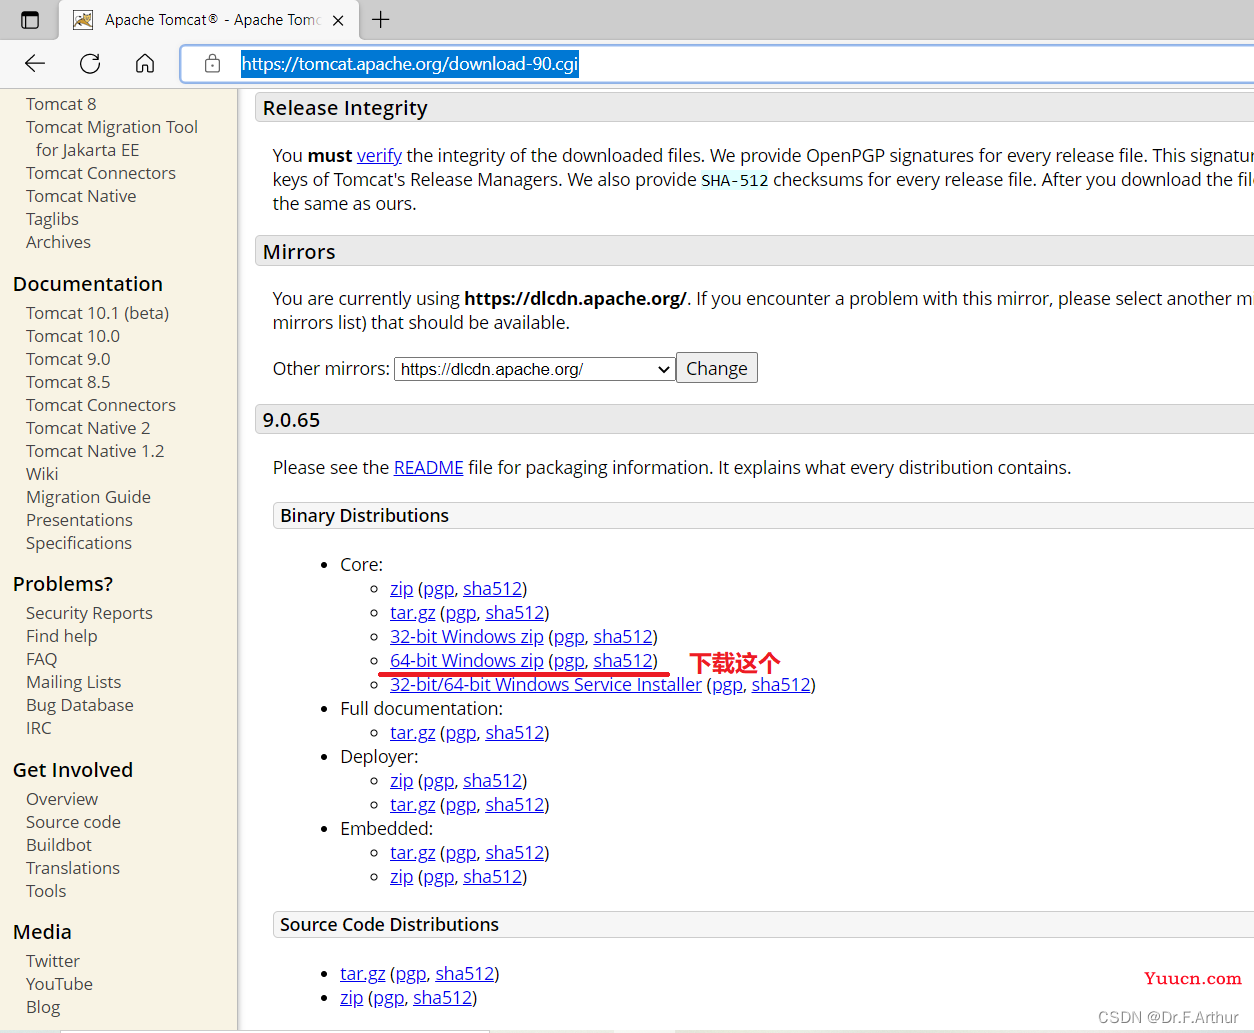The height and width of the screenshot is (1033, 1254).
Task: Open the IRC link
Action: pyautogui.click(x=39, y=728)
